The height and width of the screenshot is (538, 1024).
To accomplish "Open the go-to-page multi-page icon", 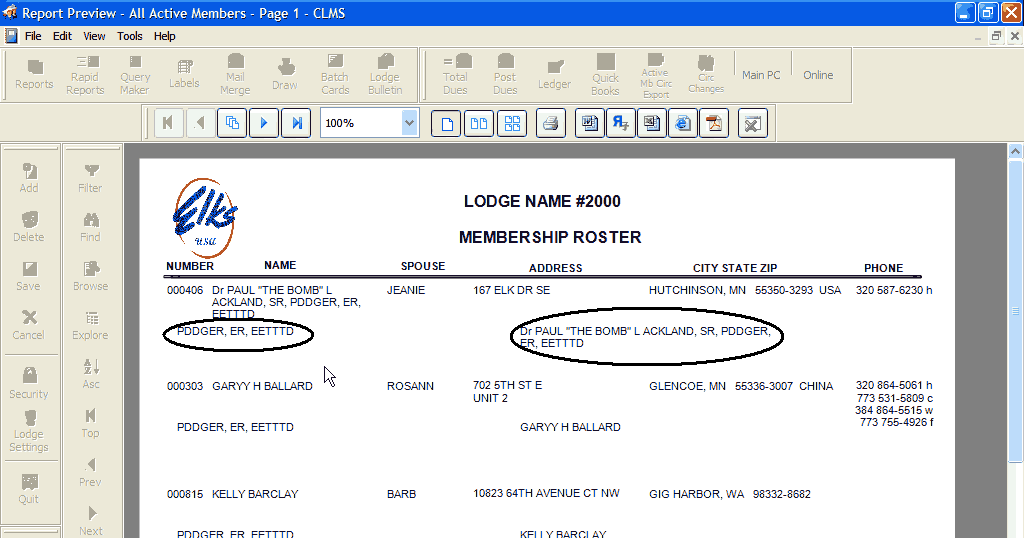I will pos(232,123).
